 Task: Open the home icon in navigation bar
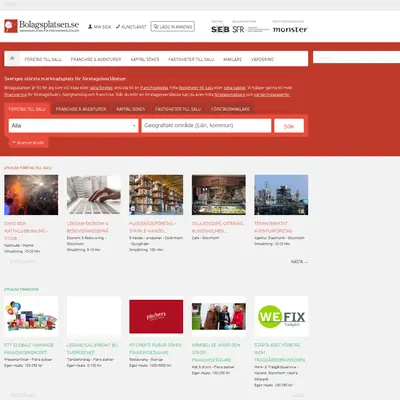[x=12, y=58]
